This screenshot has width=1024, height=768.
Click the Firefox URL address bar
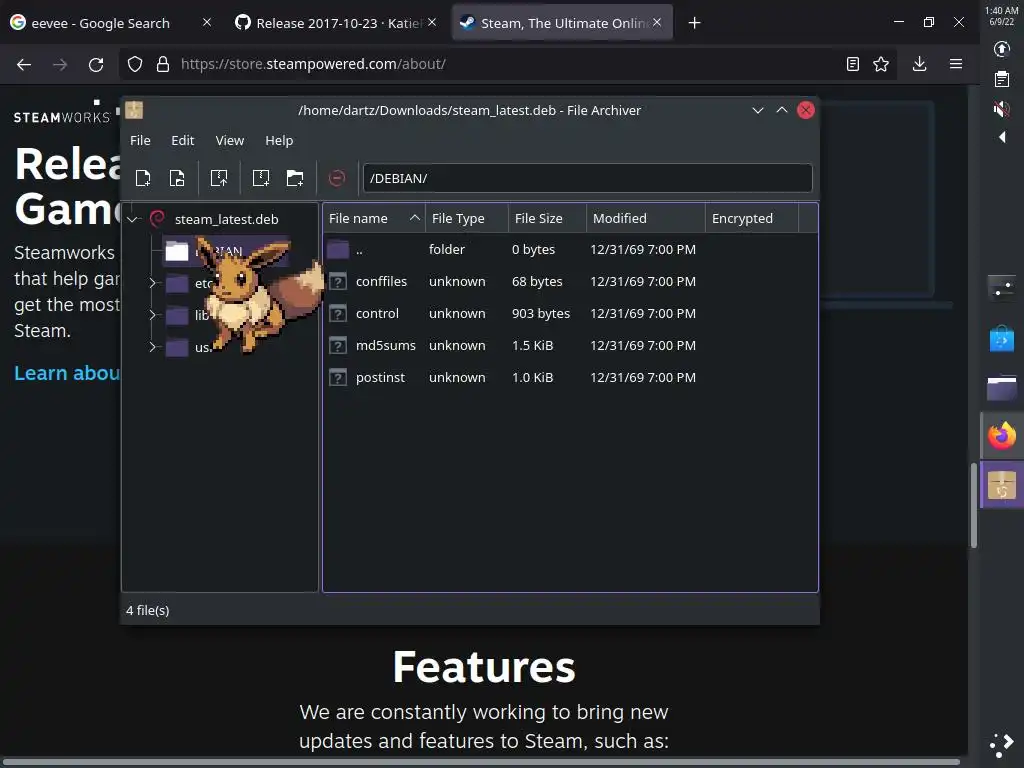click(x=509, y=64)
